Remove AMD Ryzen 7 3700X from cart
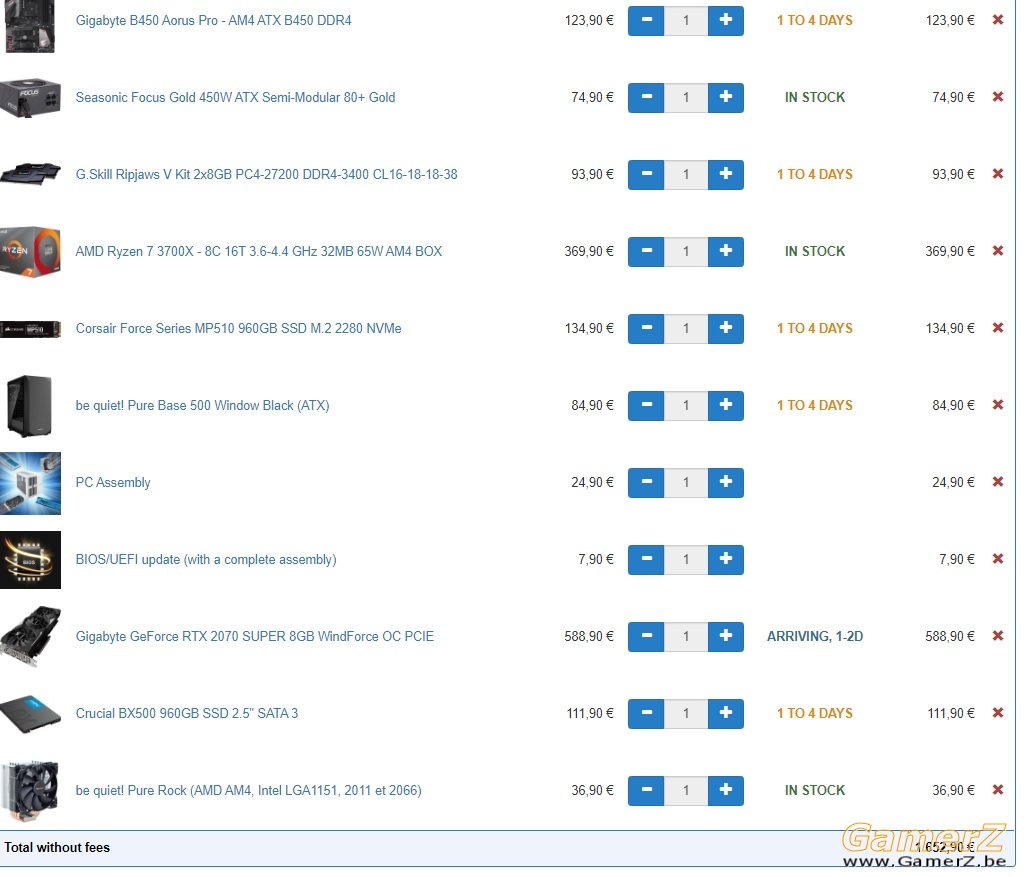The image size is (1027, 877). tap(998, 251)
